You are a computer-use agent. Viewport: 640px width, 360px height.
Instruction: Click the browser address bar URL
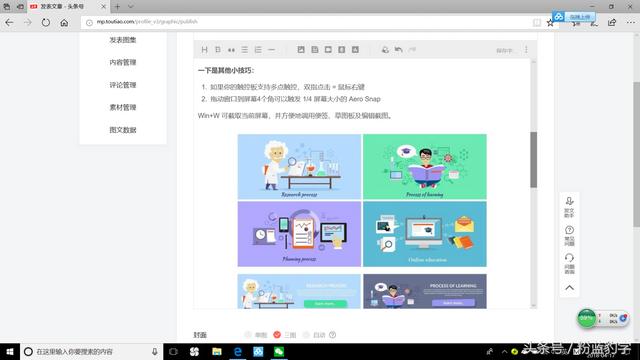147,22
